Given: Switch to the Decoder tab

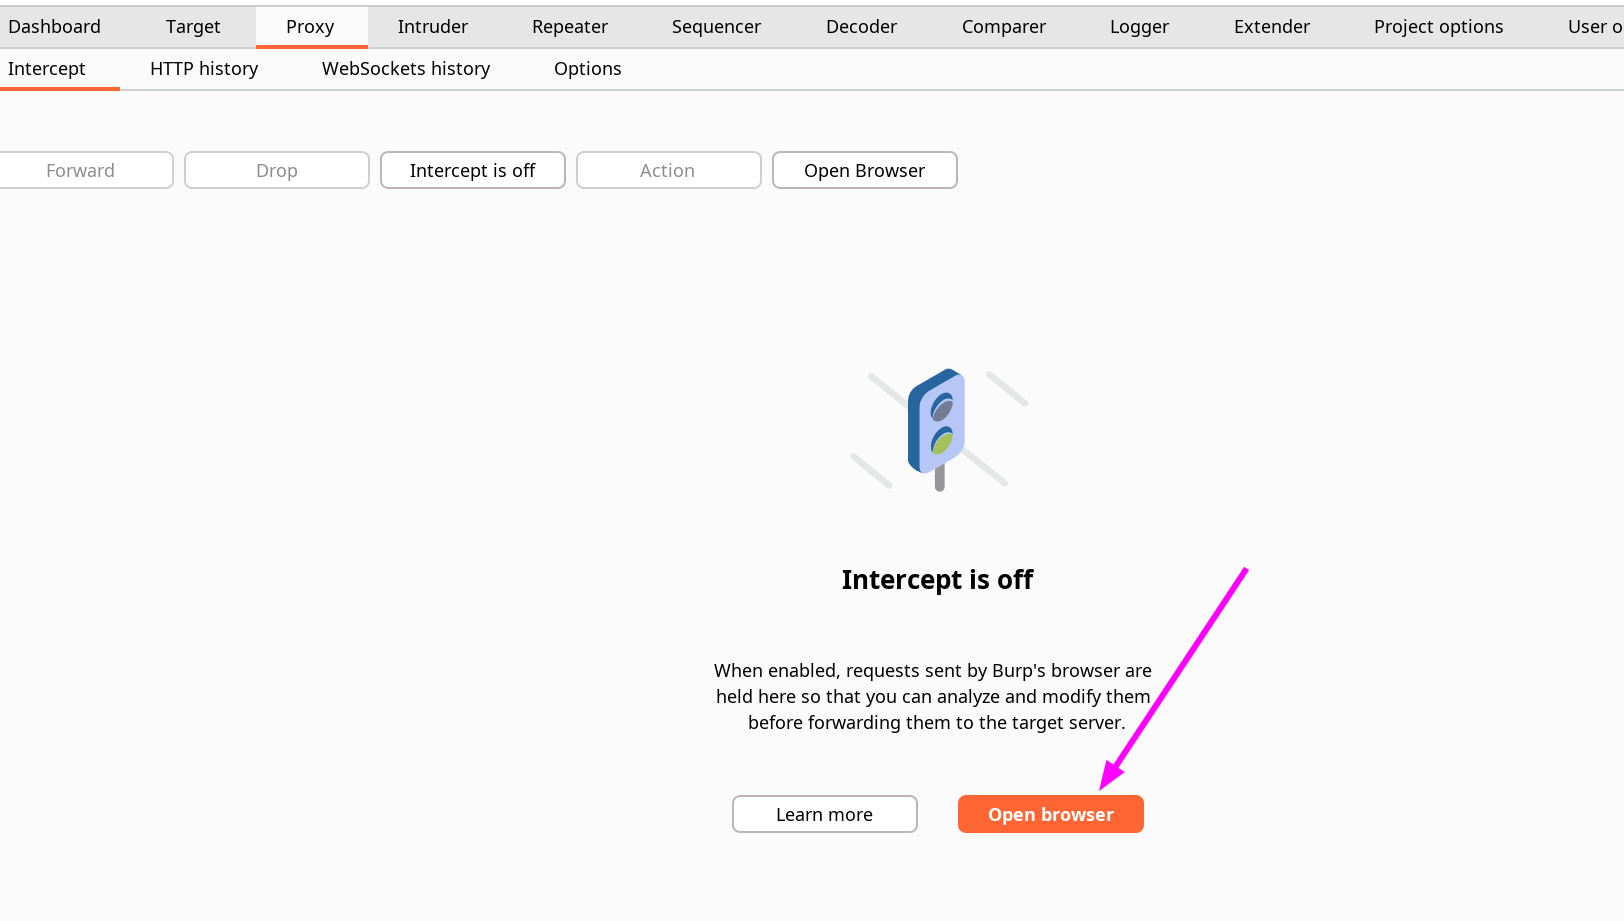Looking at the screenshot, I should 861,27.
